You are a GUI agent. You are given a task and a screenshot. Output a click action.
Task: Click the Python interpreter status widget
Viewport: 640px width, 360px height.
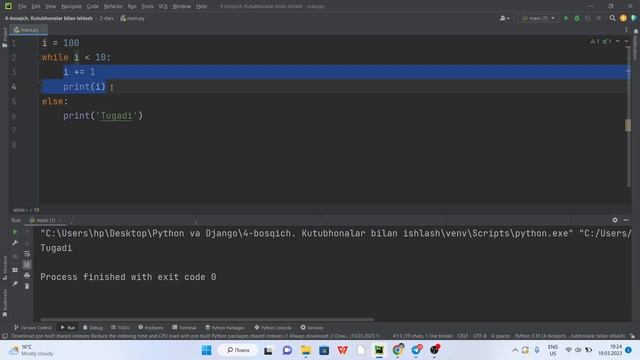(x=569, y=336)
